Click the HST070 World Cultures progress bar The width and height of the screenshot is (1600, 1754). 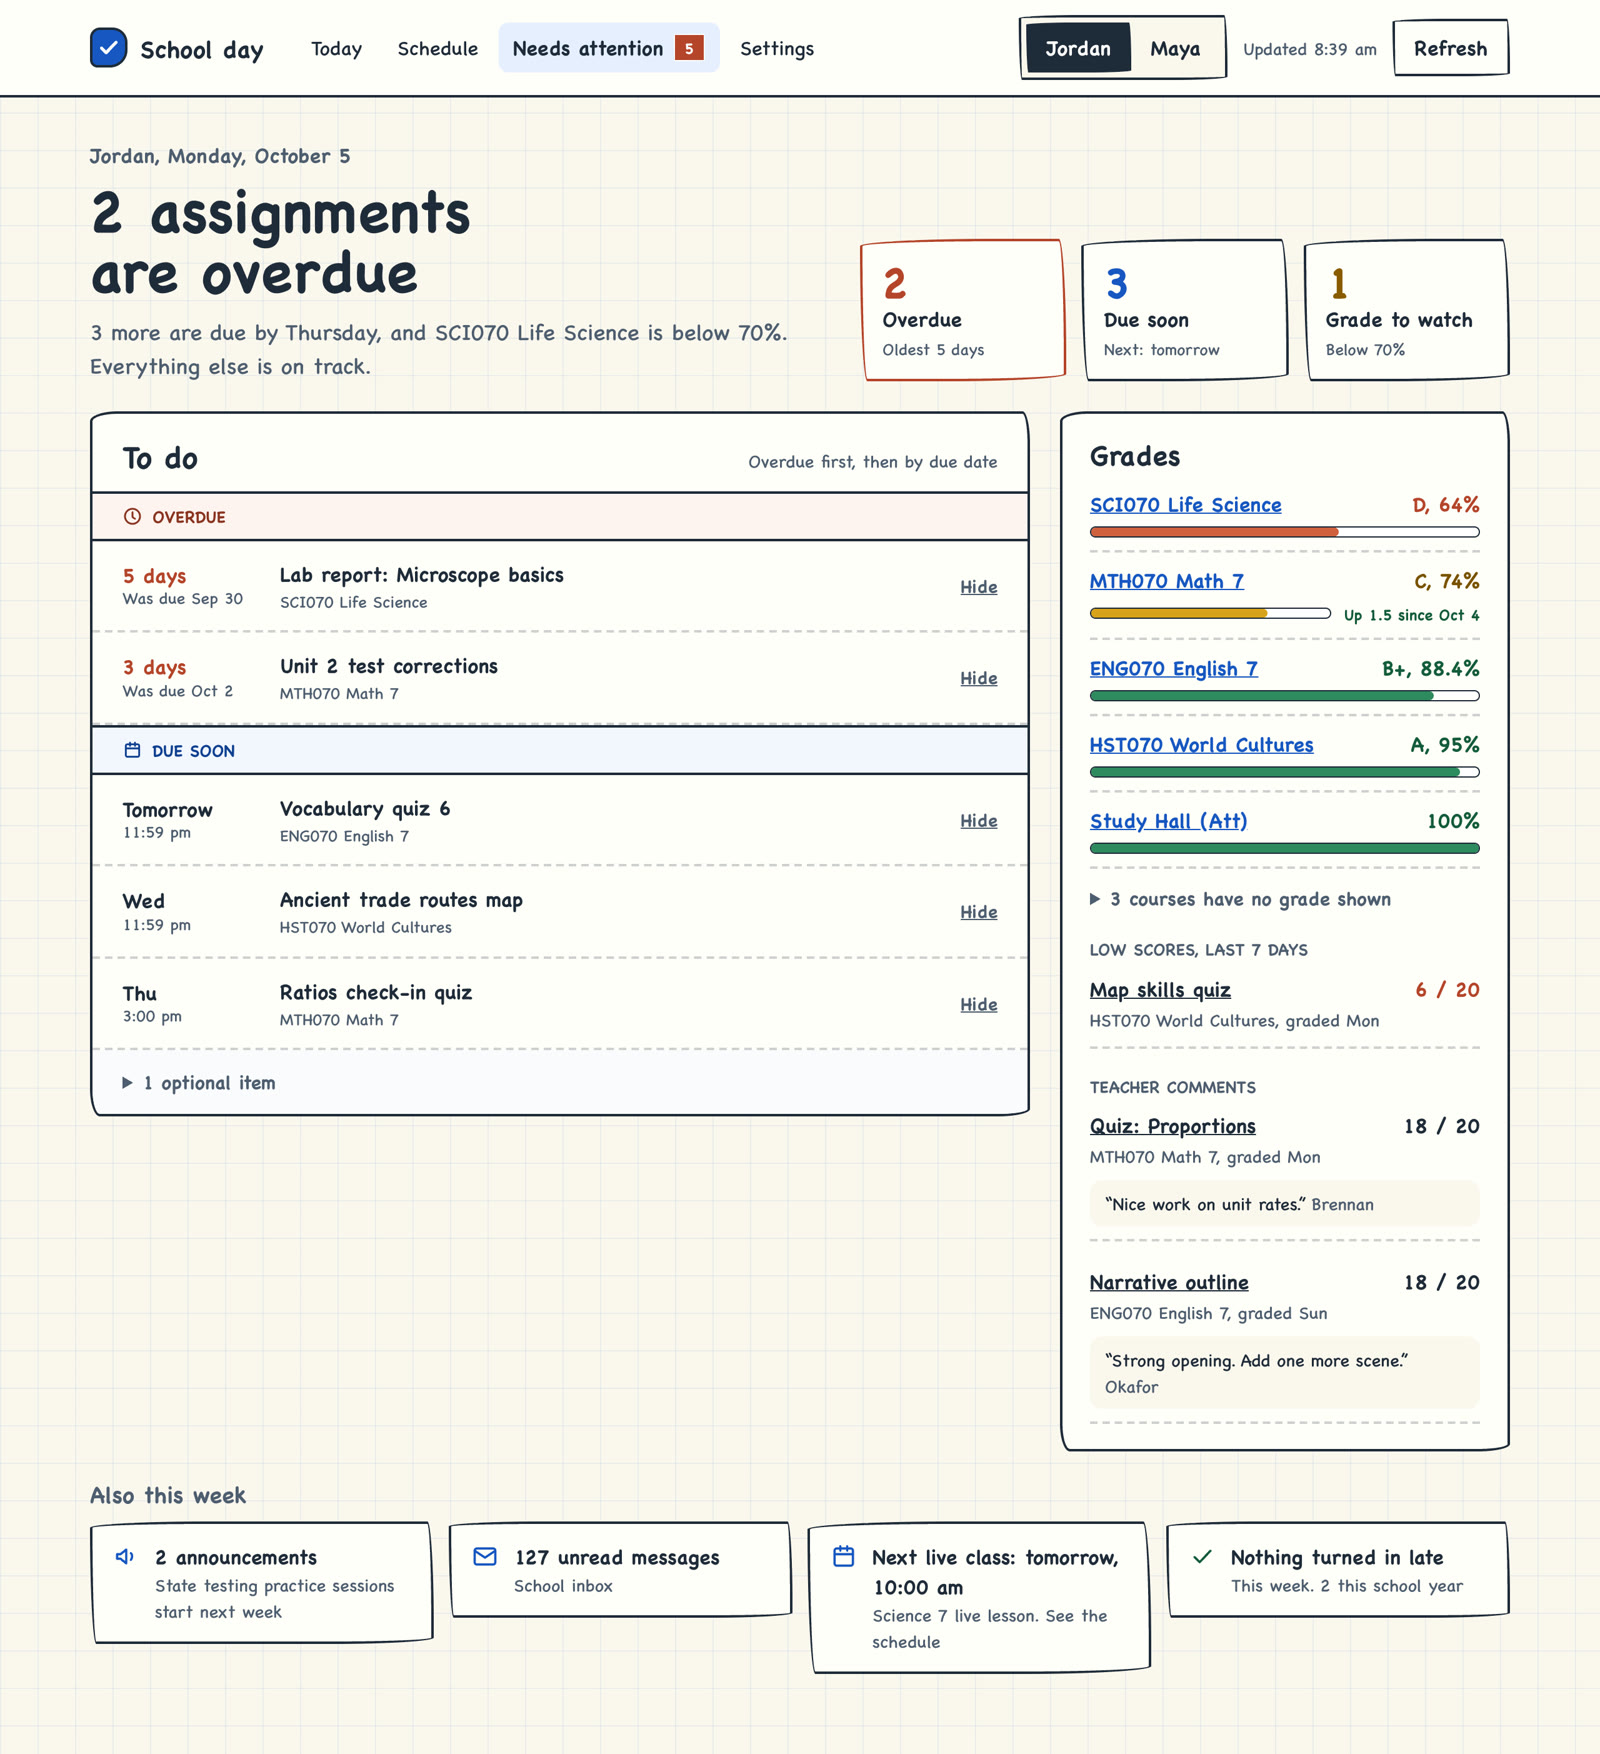(1284, 772)
